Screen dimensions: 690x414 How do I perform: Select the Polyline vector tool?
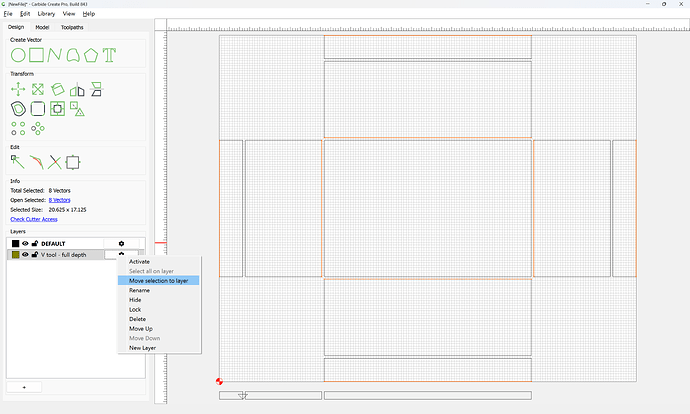55,55
